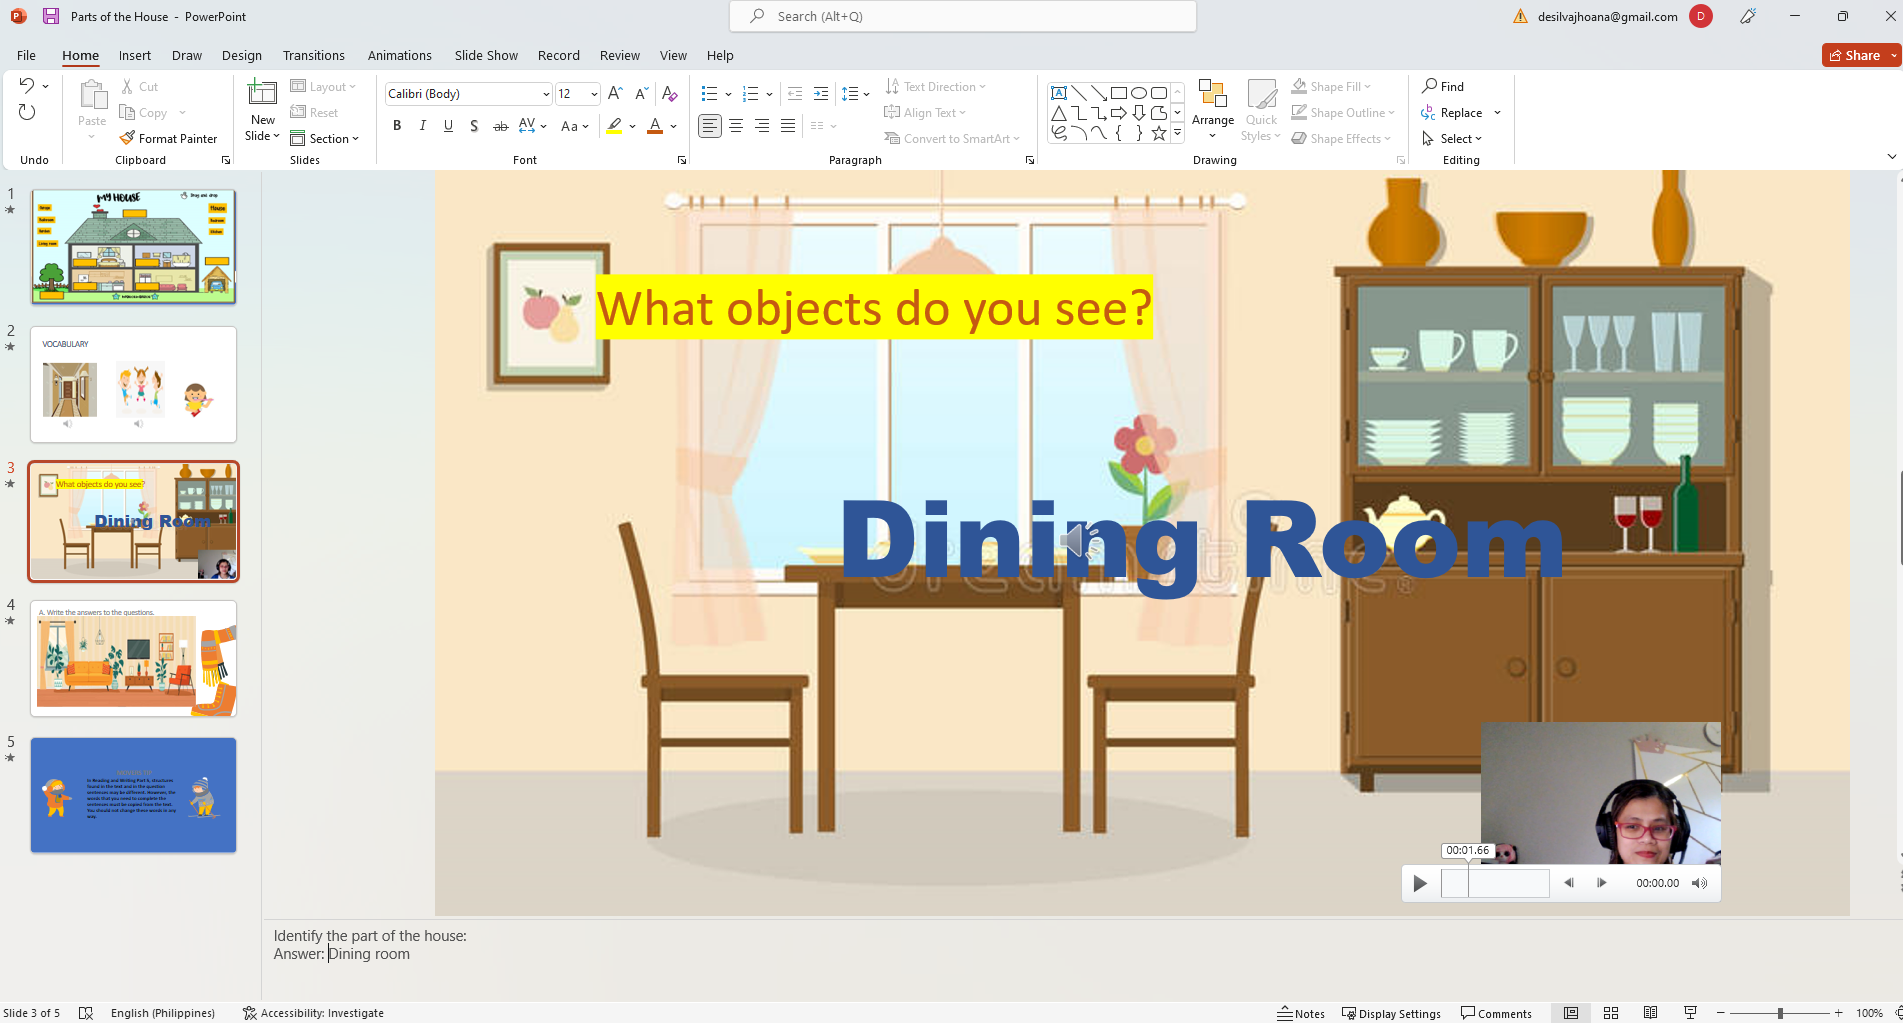
Task: Click the Cut scissors icon
Action: 127,86
